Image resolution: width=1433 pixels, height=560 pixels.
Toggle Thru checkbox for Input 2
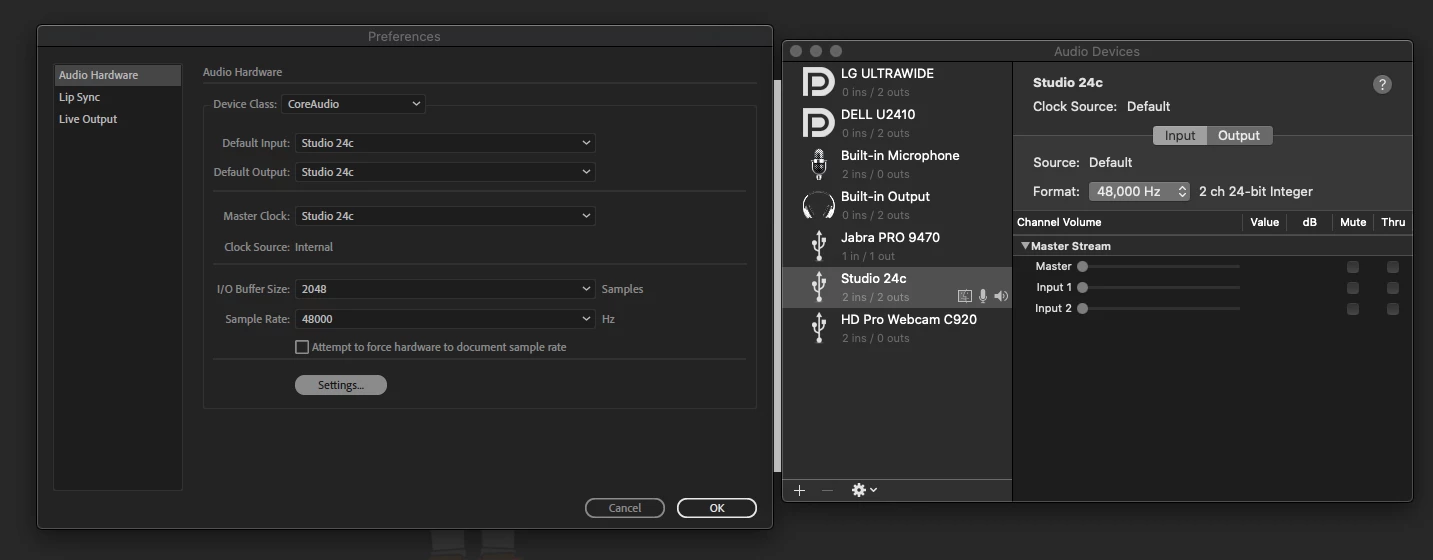click(x=1393, y=309)
